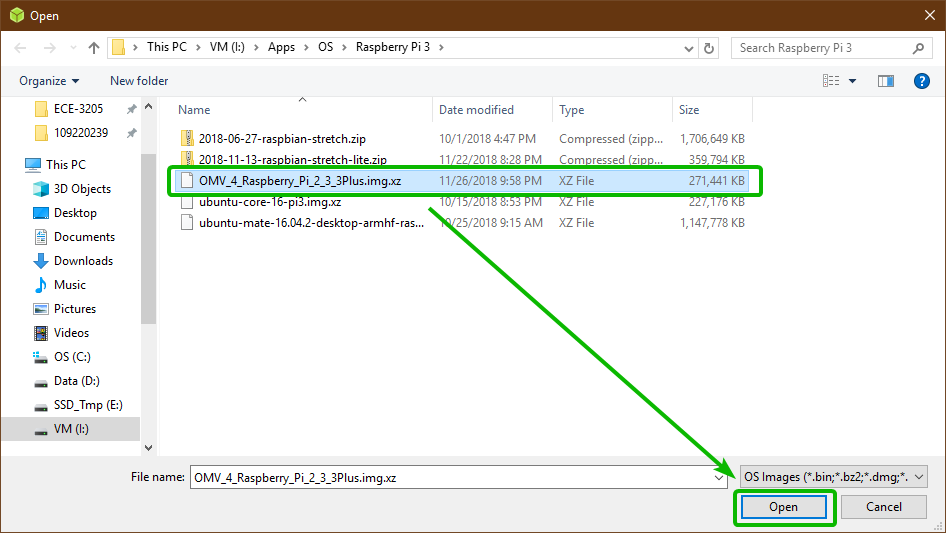Open Data (D:) drive in sidebar
946x533 pixels.
pyautogui.click(x=77, y=381)
